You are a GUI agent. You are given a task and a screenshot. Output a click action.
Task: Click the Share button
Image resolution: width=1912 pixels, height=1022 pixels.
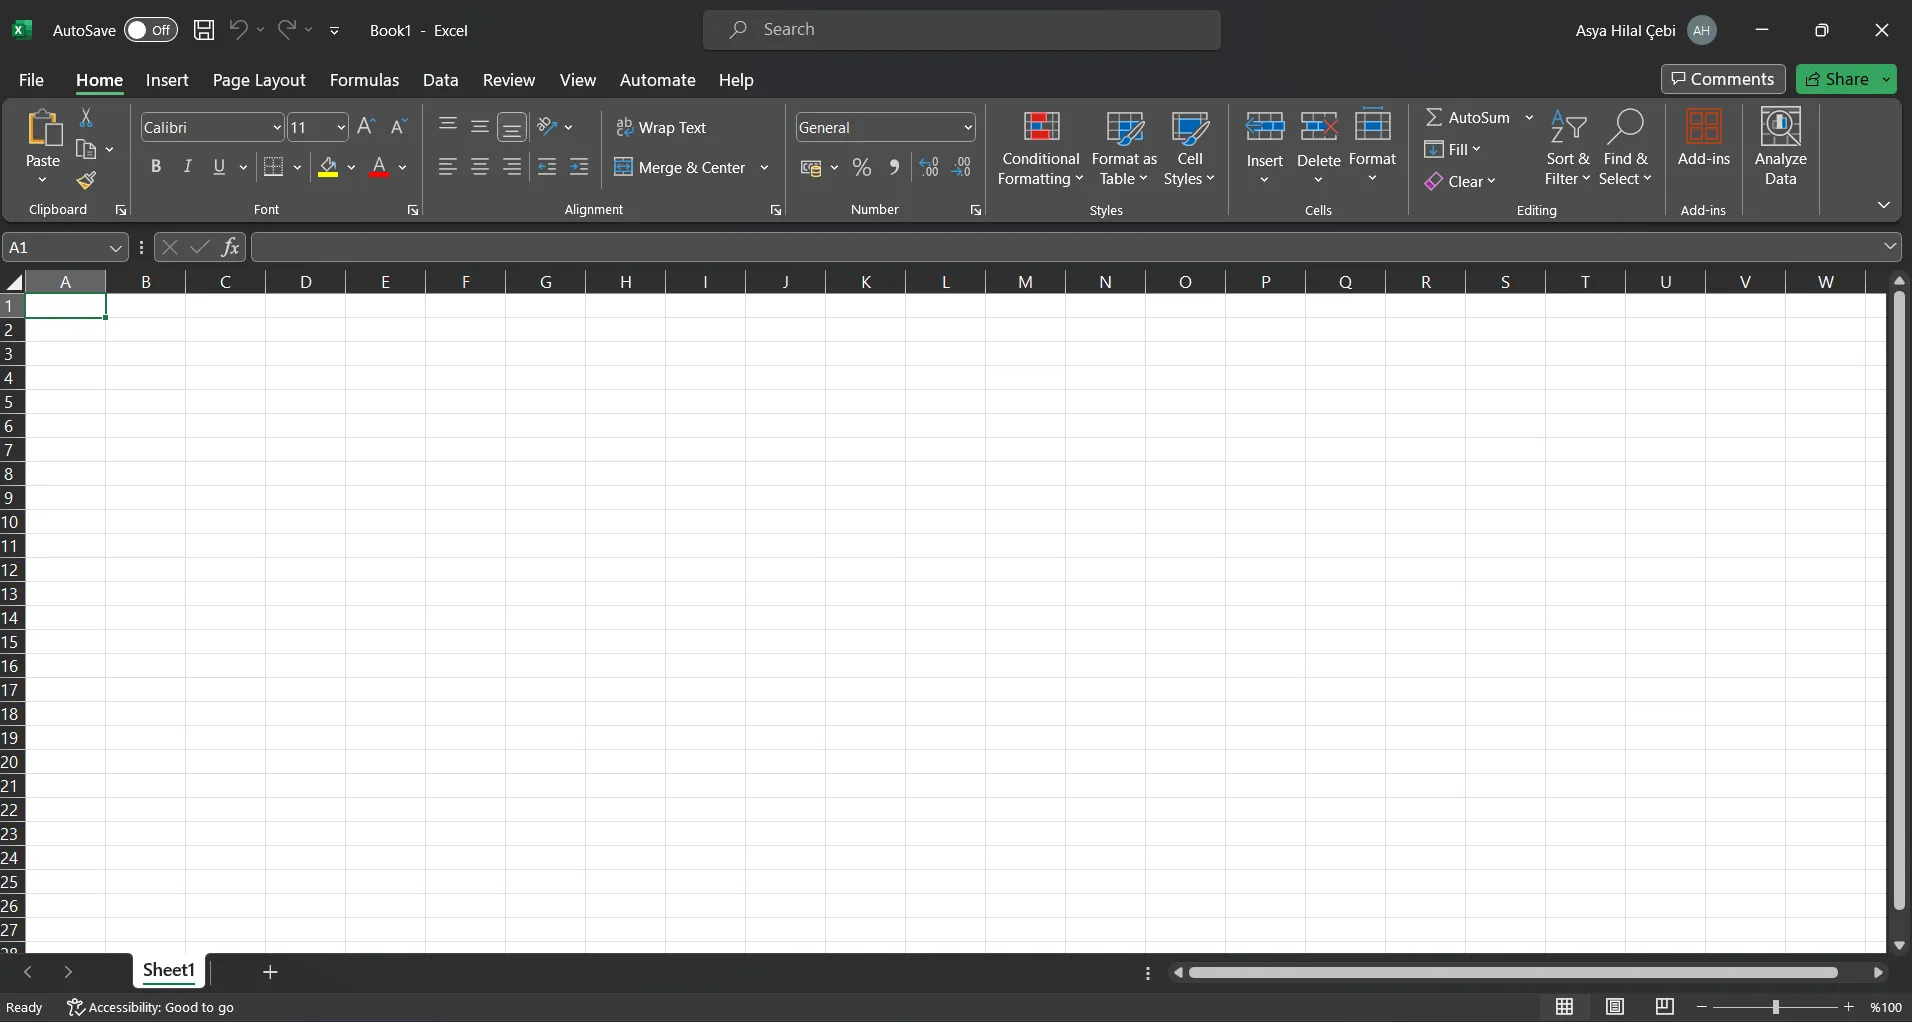click(1837, 79)
